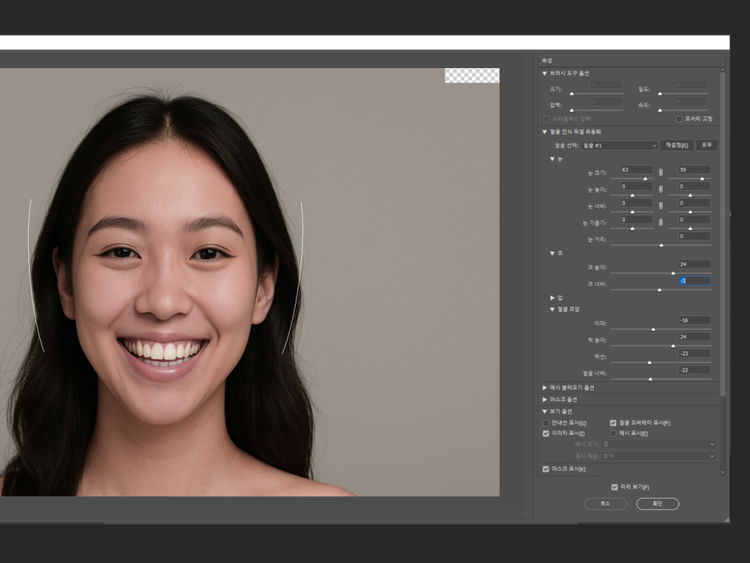Uncheck 얼굴 오버레이 표시 option
The height and width of the screenshot is (563, 750).
click(613, 423)
